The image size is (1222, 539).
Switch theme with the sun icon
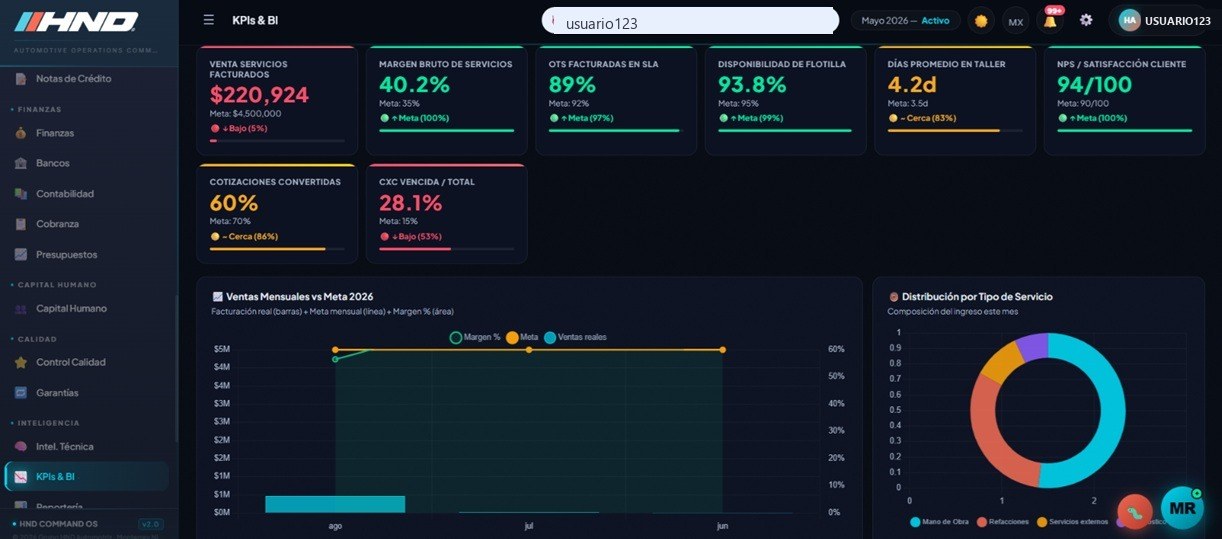(981, 21)
